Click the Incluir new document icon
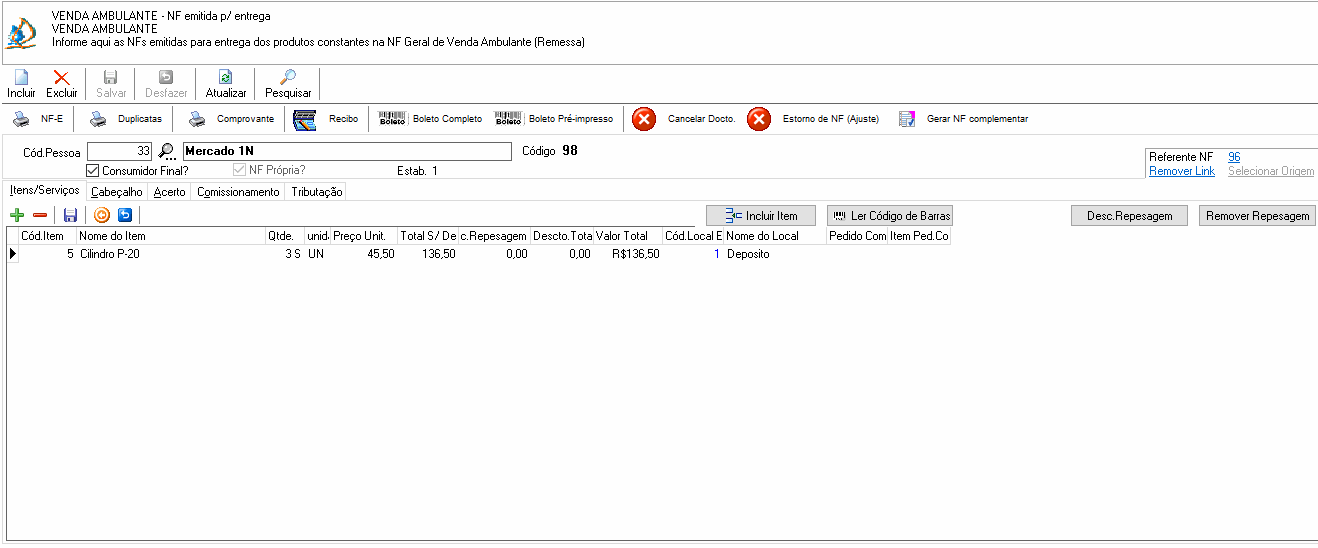This screenshot has width=1318, height=548. click(21, 77)
